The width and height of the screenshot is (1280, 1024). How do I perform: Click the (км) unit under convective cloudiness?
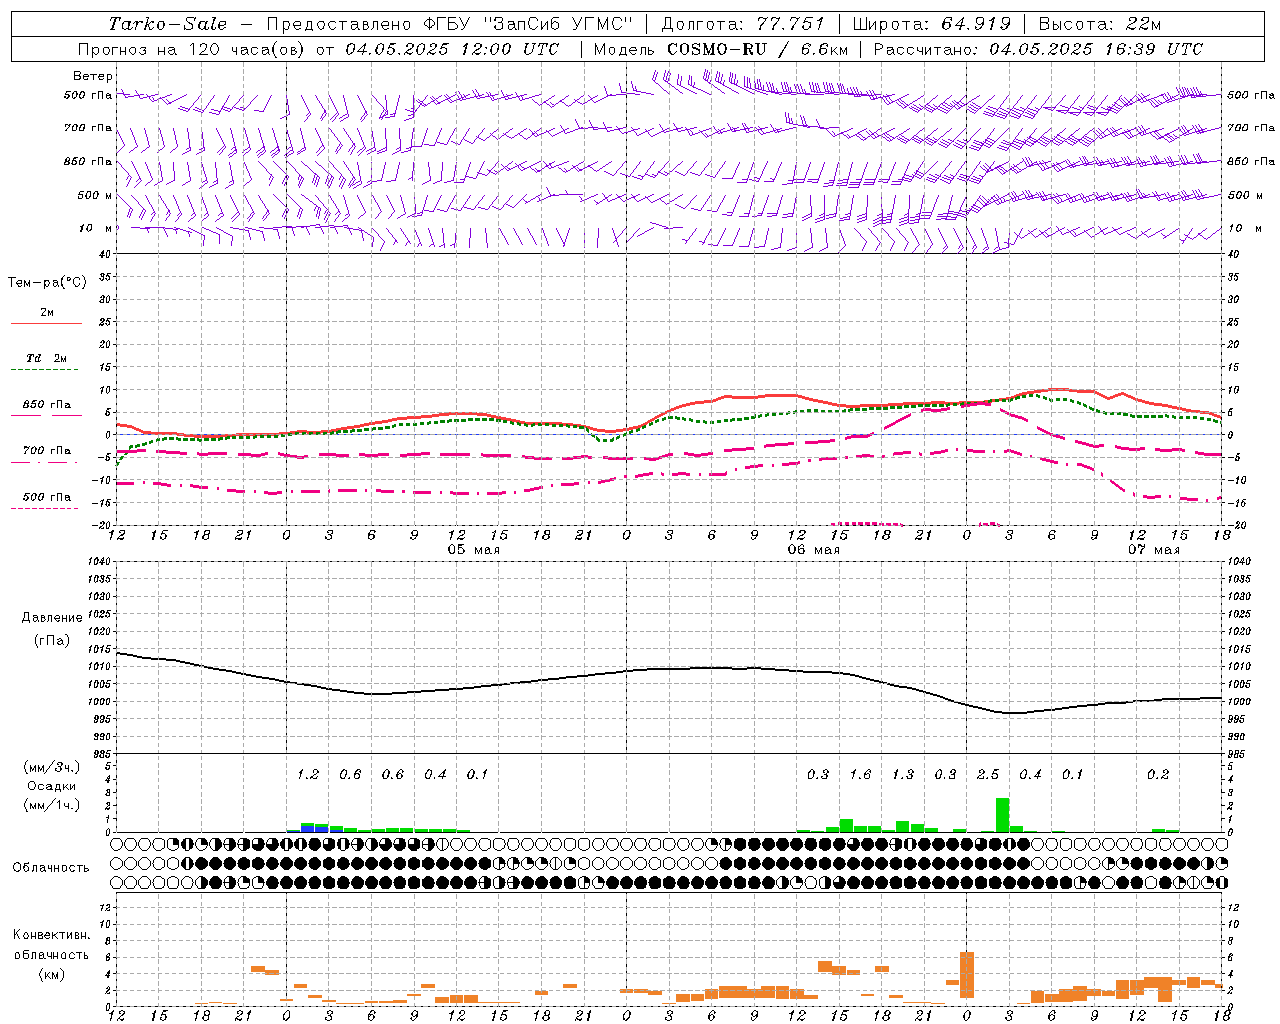[x=51, y=974]
